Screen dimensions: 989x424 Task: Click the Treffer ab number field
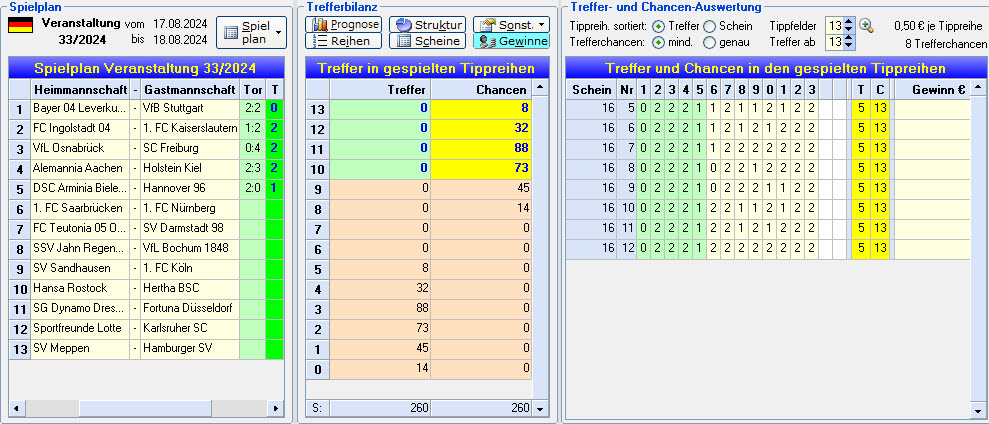(835, 42)
